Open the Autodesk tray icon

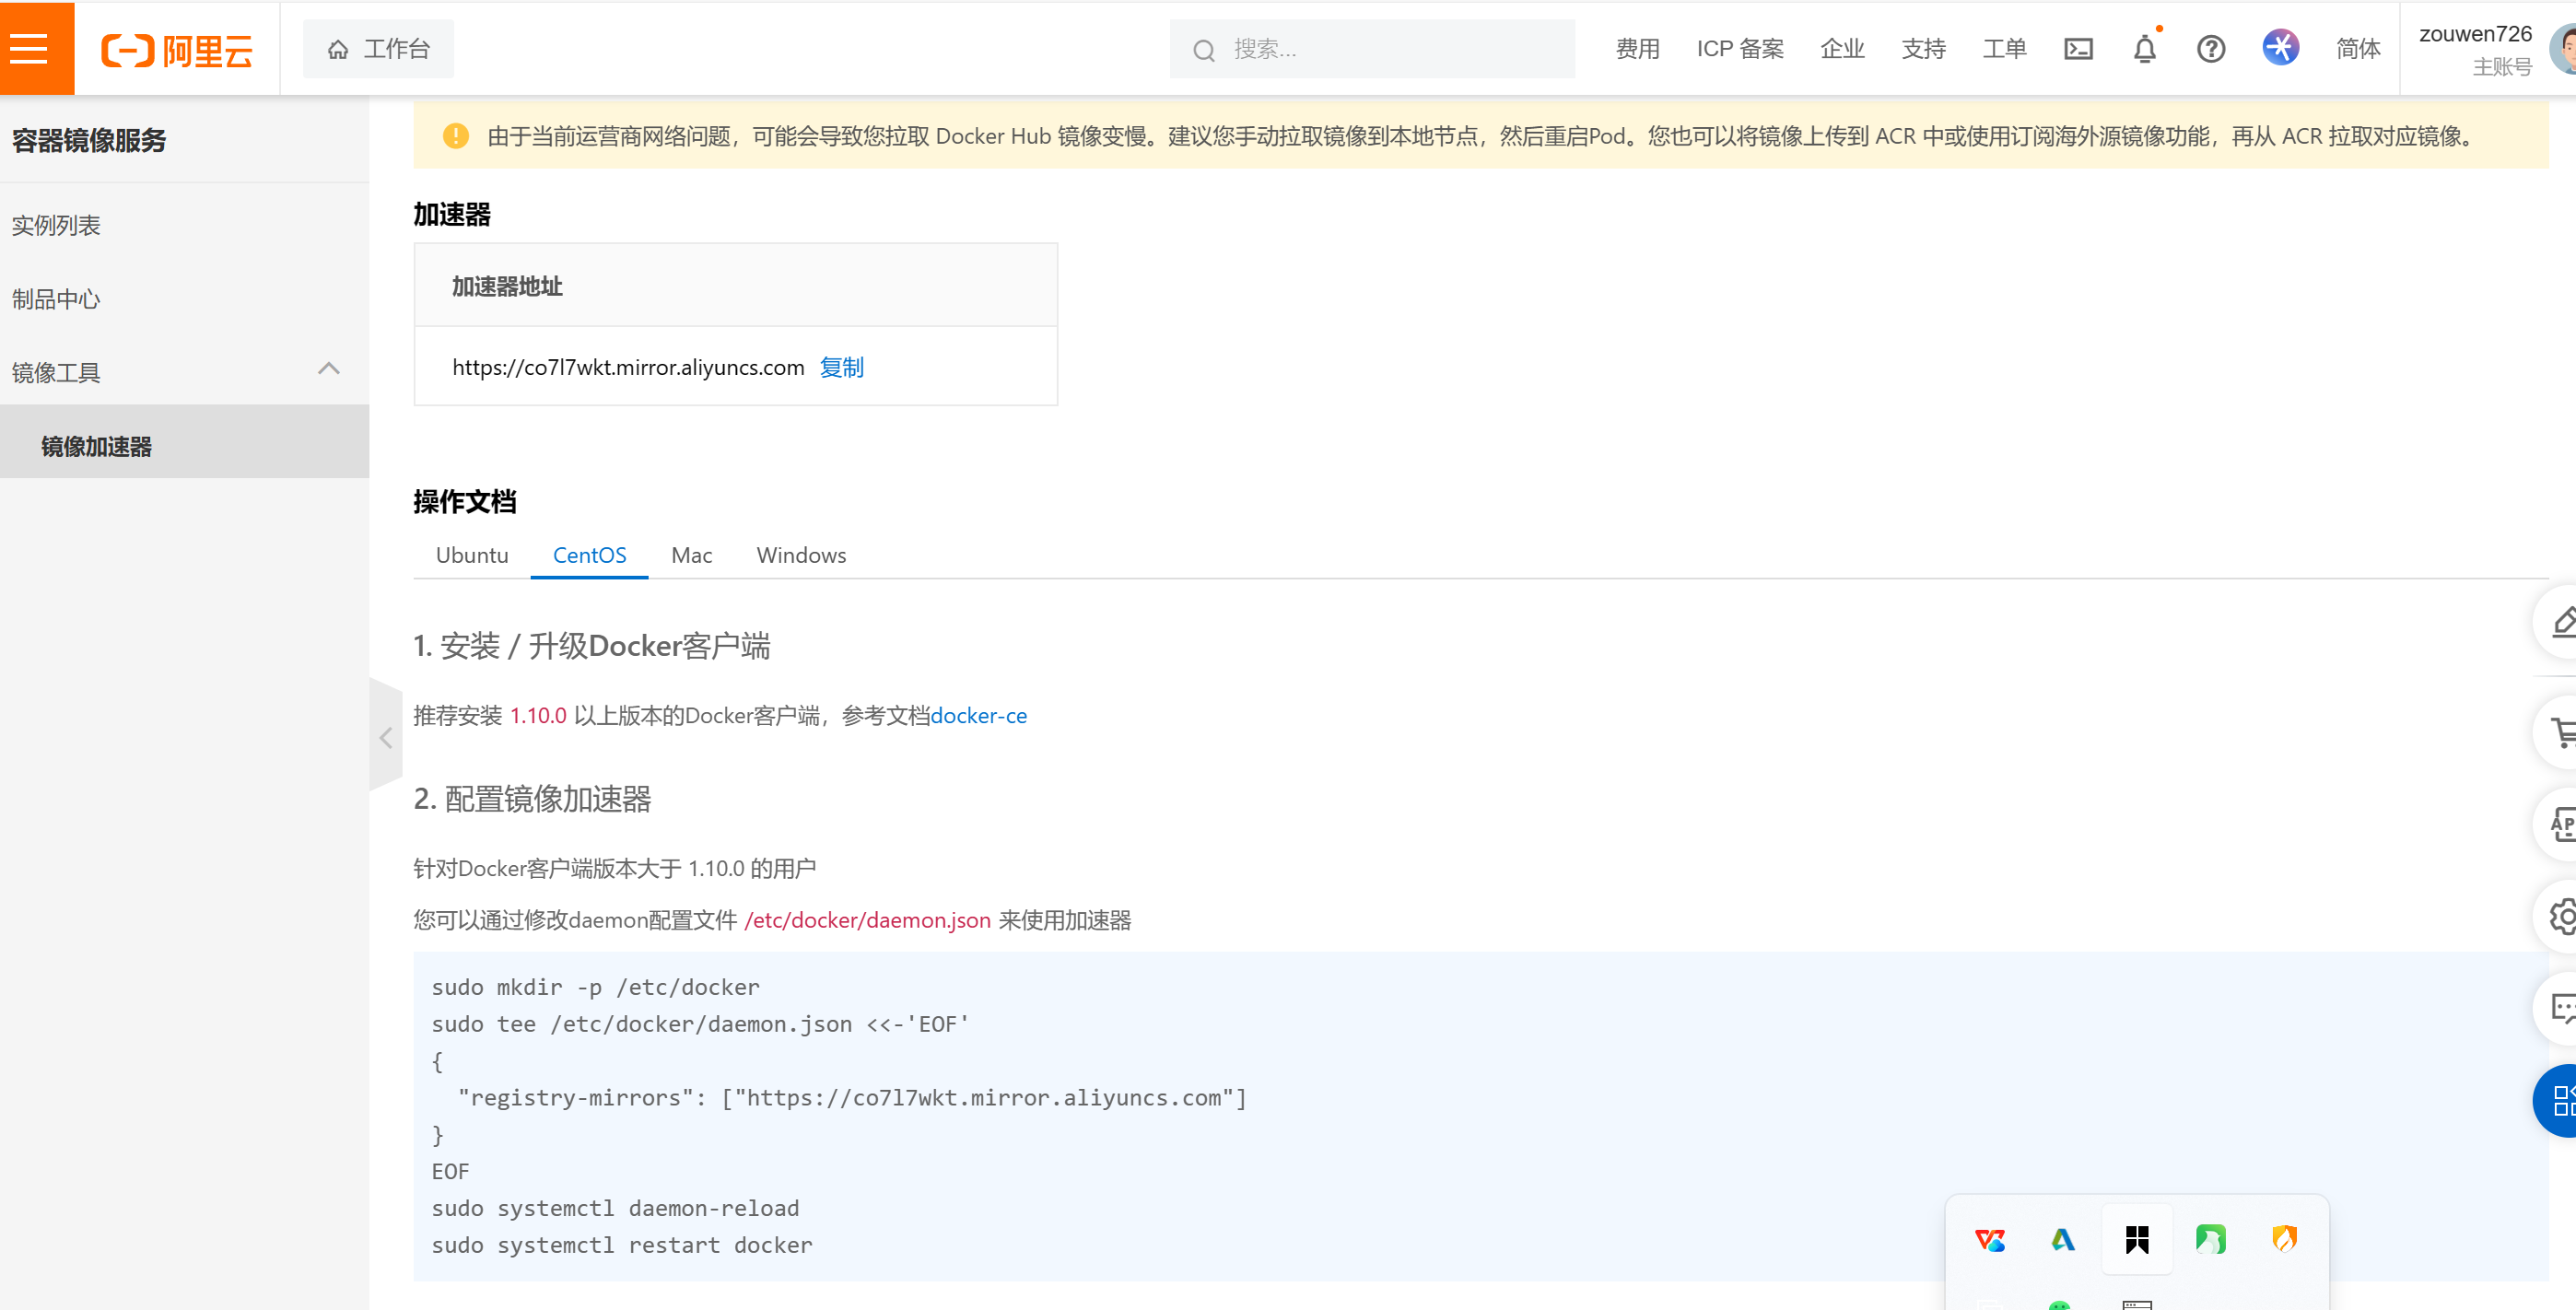click(x=2063, y=1240)
